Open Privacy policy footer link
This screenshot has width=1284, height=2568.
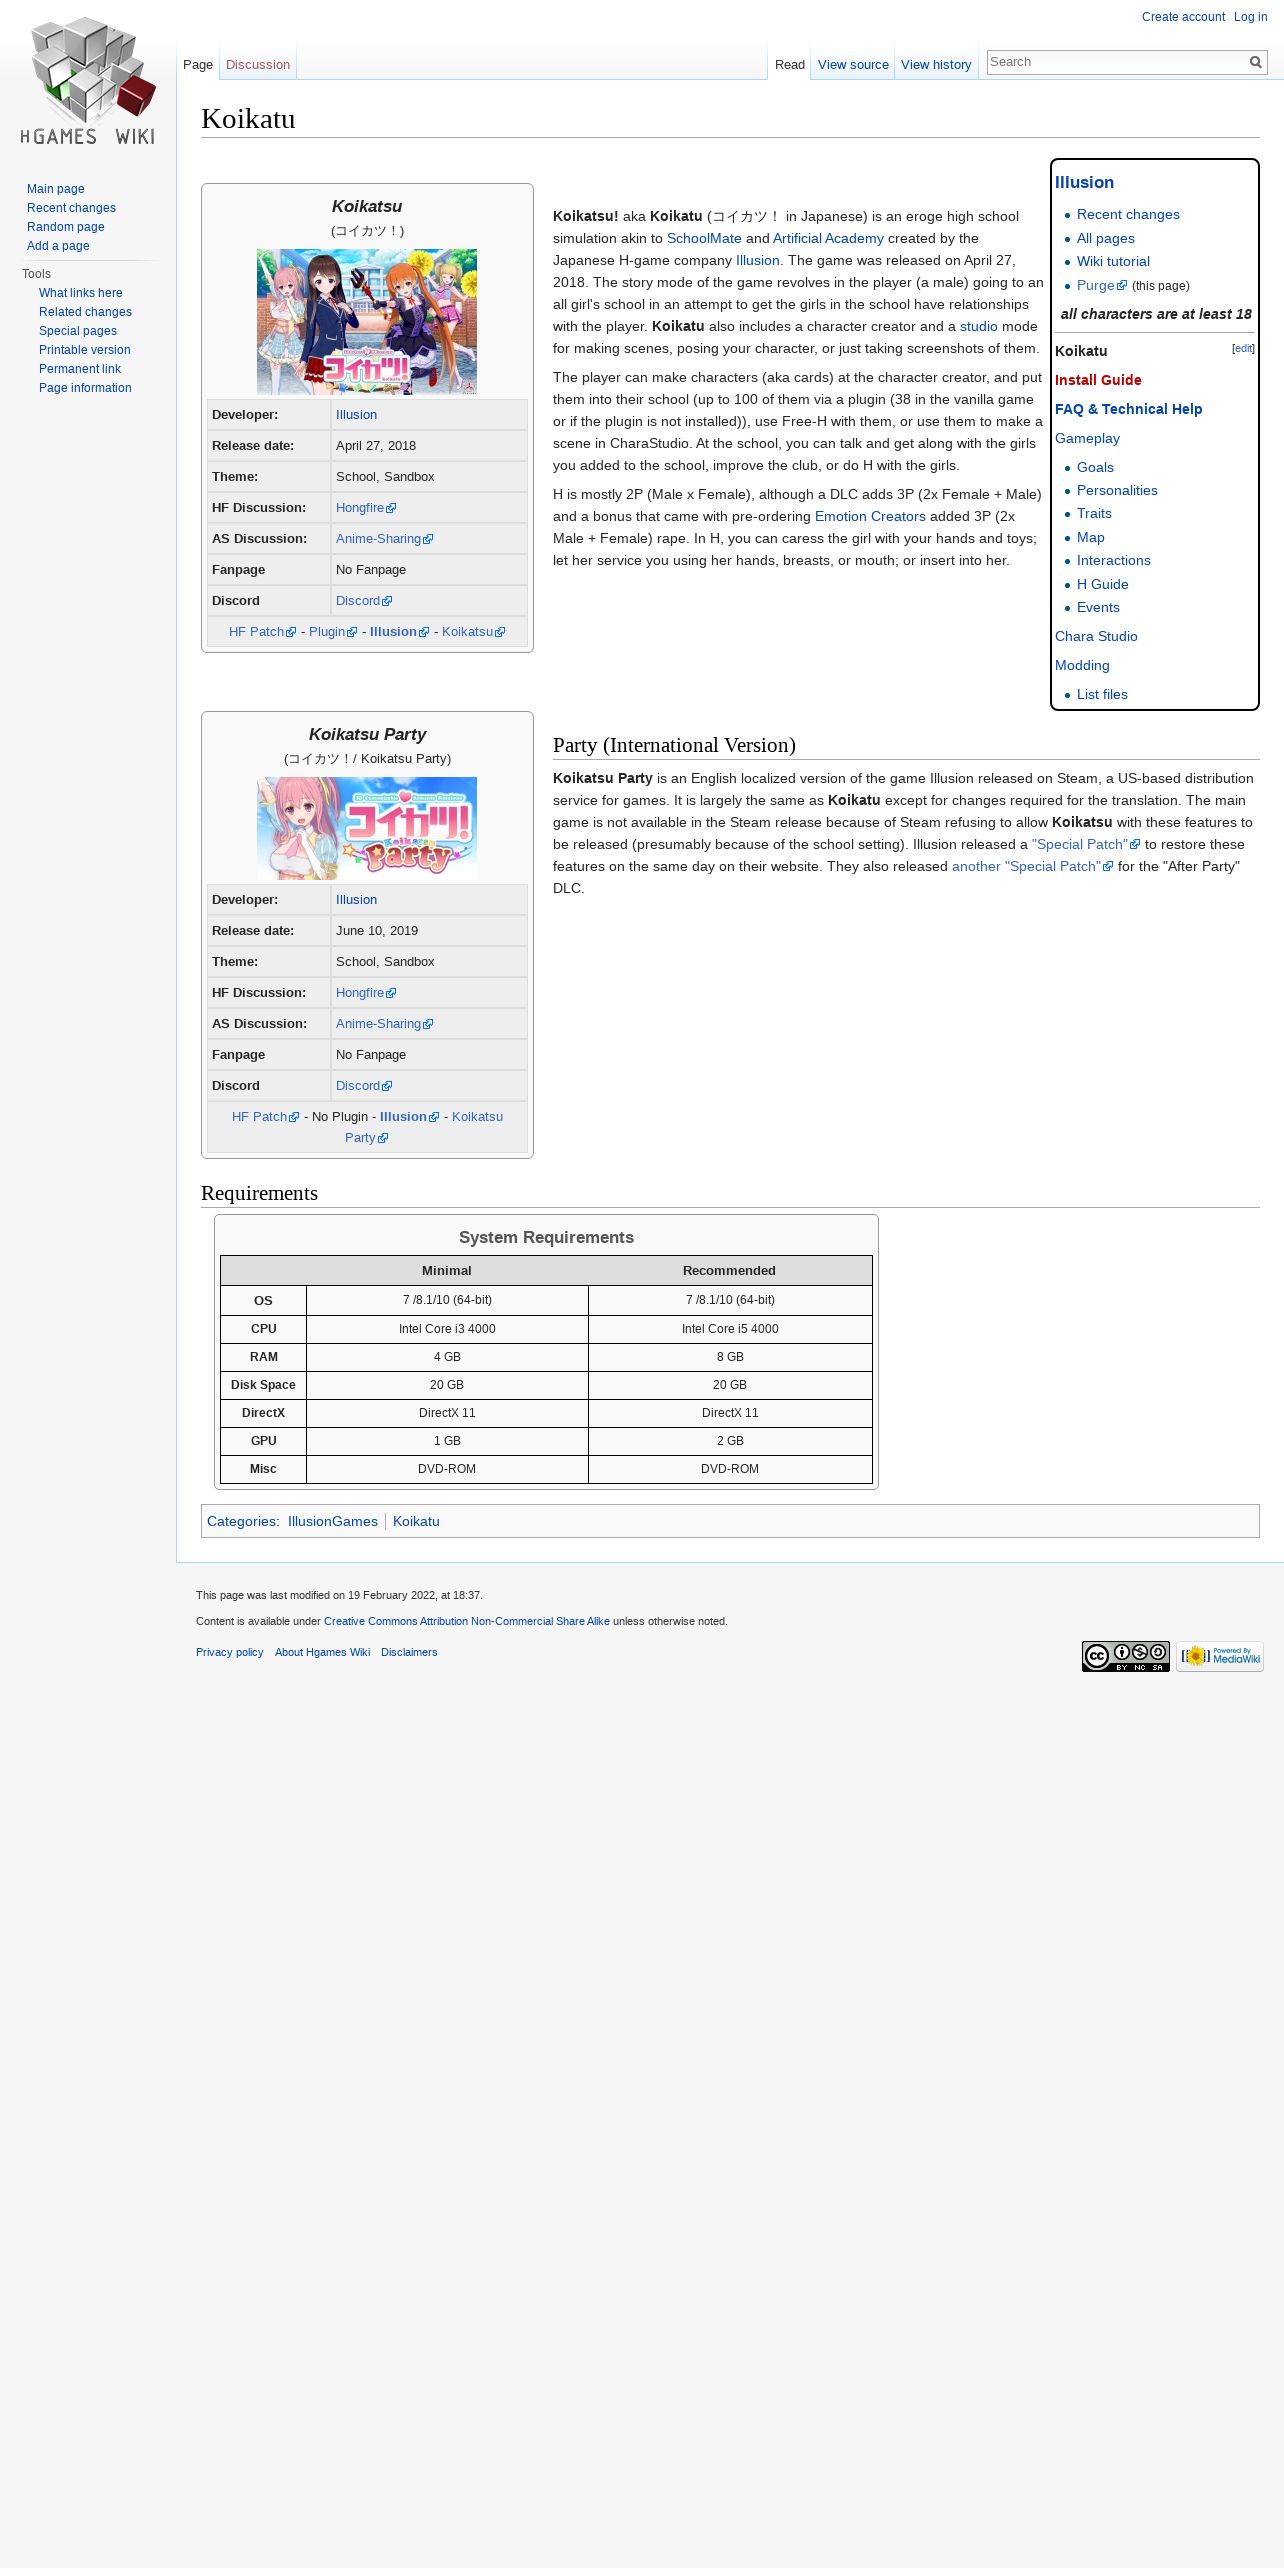click(230, 1652)
